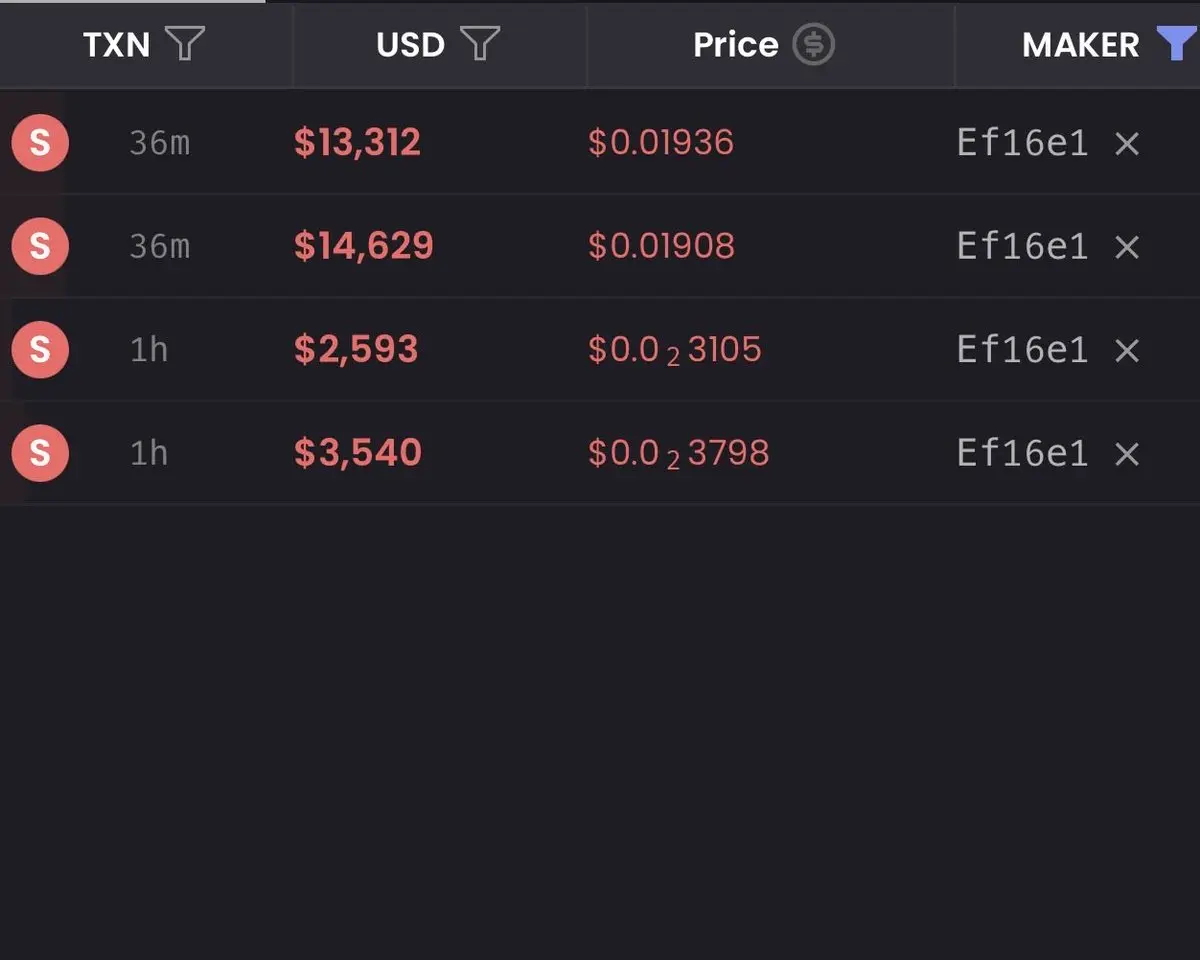Open maker Ef16e1 on the $3,540 row
This screenshot has width=1200, height=960.
1022,454
